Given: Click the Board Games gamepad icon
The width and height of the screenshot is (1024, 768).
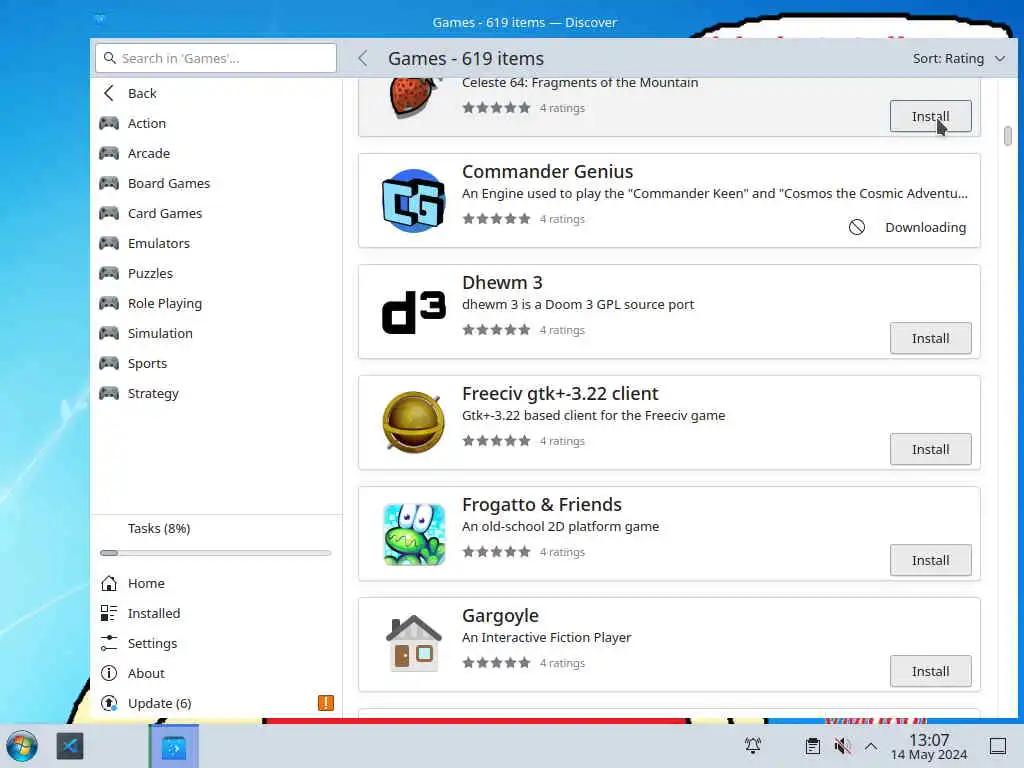Looking at the screenshot, I should 109,184.
